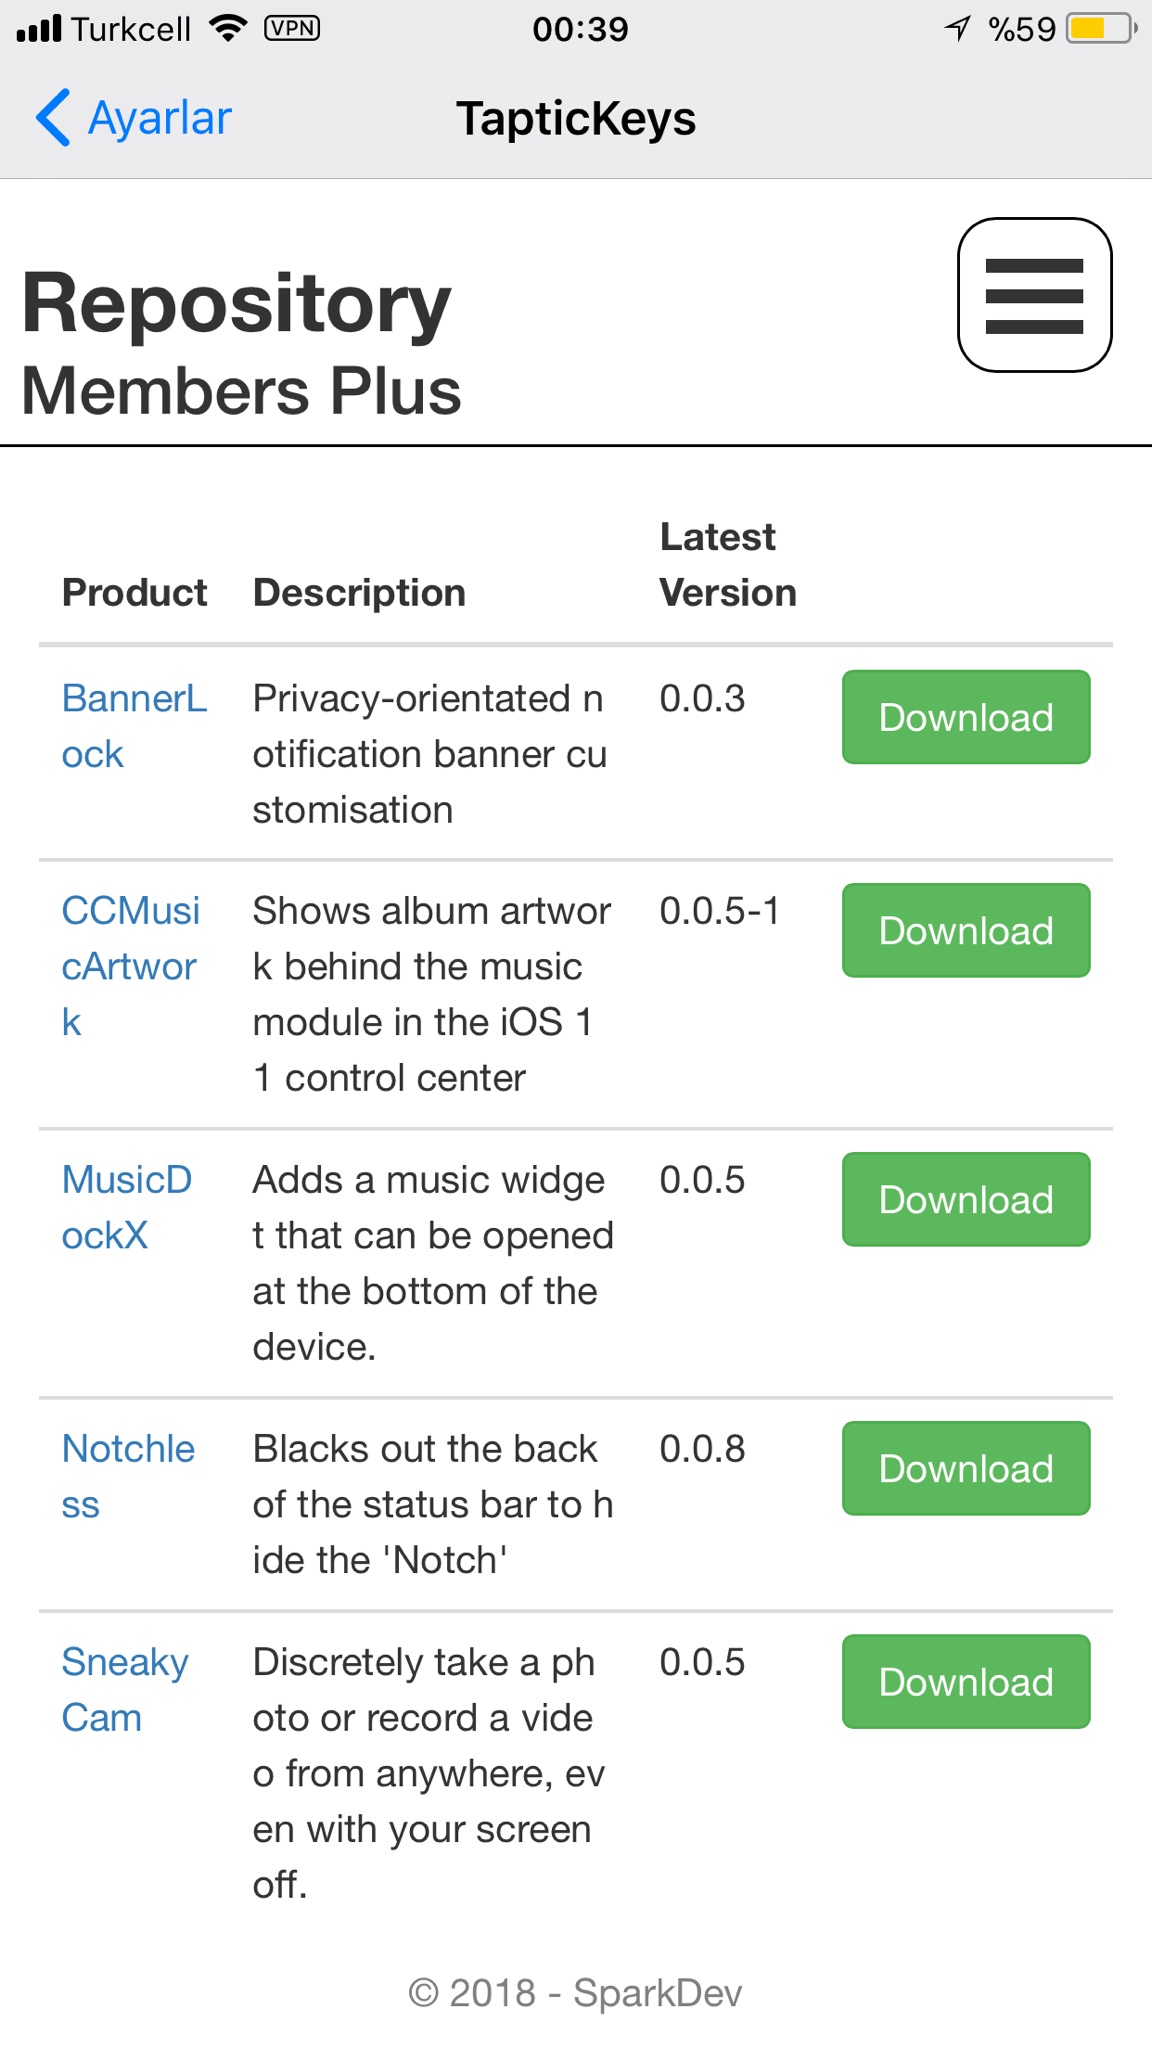Download the Notchless tweak

(965, 1468)
